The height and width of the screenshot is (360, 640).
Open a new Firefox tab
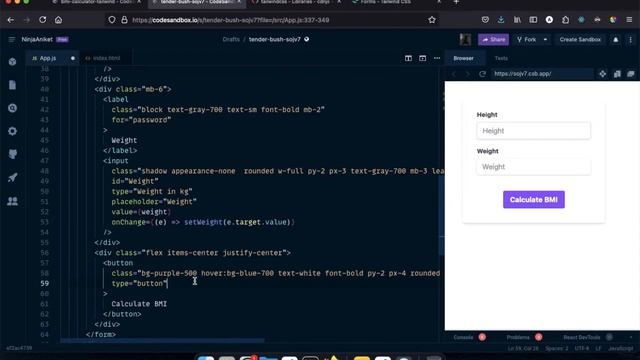(x=456, y=2)
